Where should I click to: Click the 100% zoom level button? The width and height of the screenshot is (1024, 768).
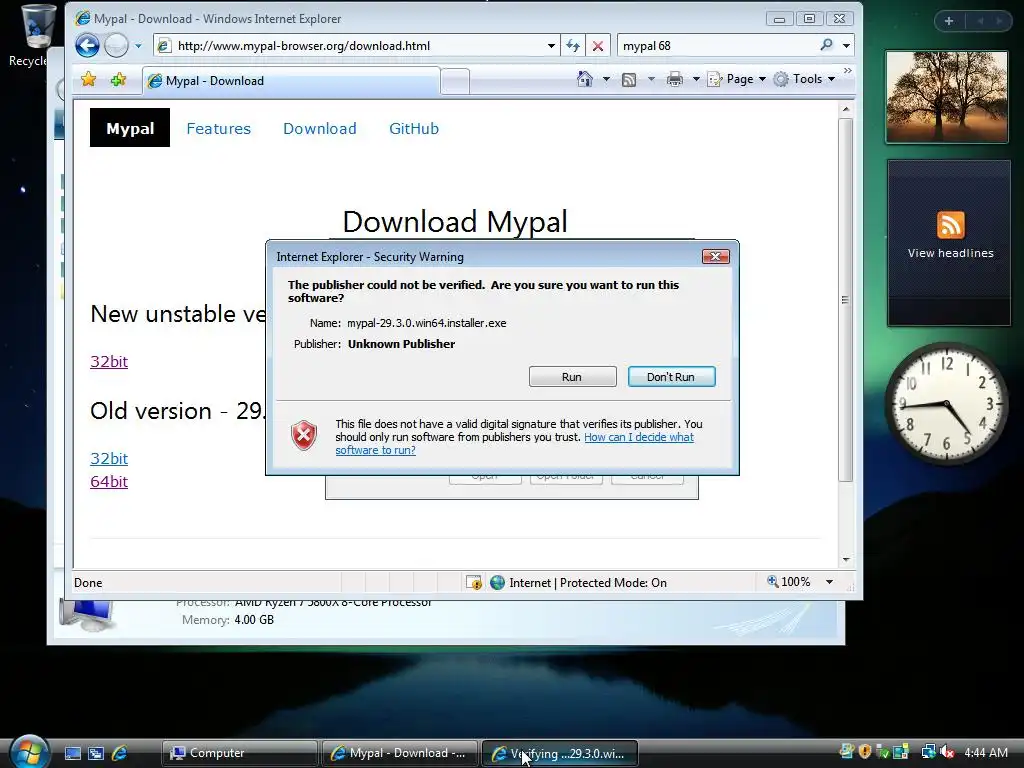(788, 581)
